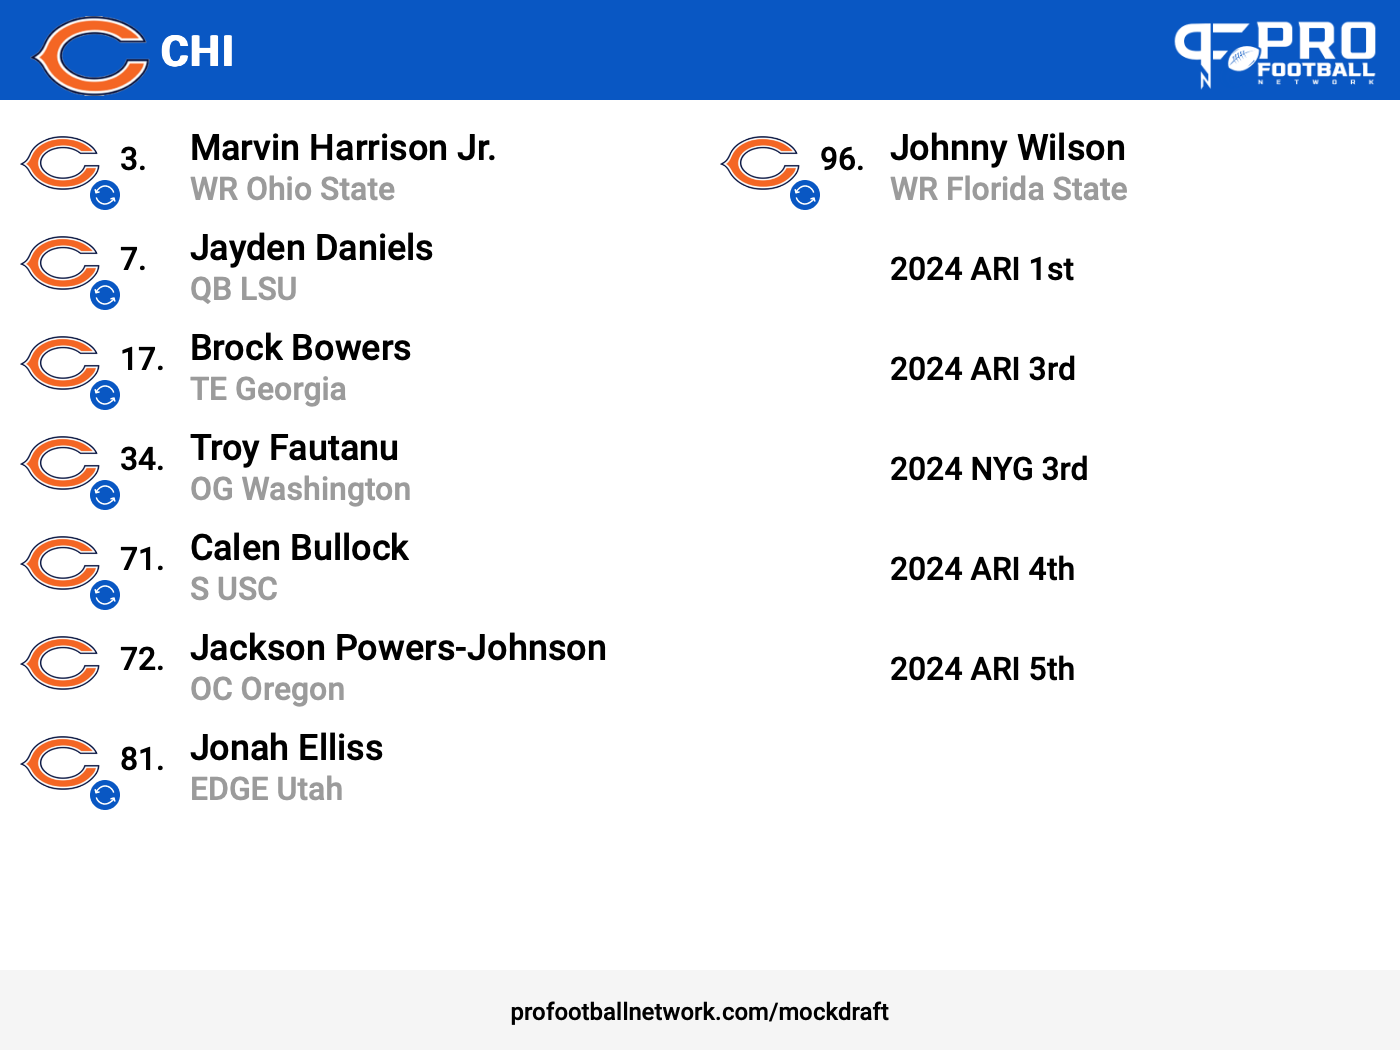1400x1050 pixels.
Task: Click Bears logo next to pick 72
Action: (60, 662)
